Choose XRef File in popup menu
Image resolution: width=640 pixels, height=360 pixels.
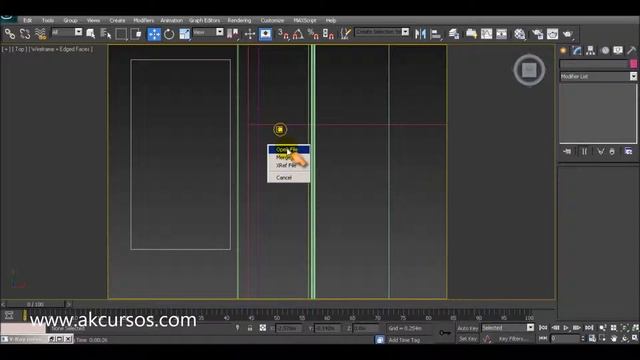tap(289, 165)
